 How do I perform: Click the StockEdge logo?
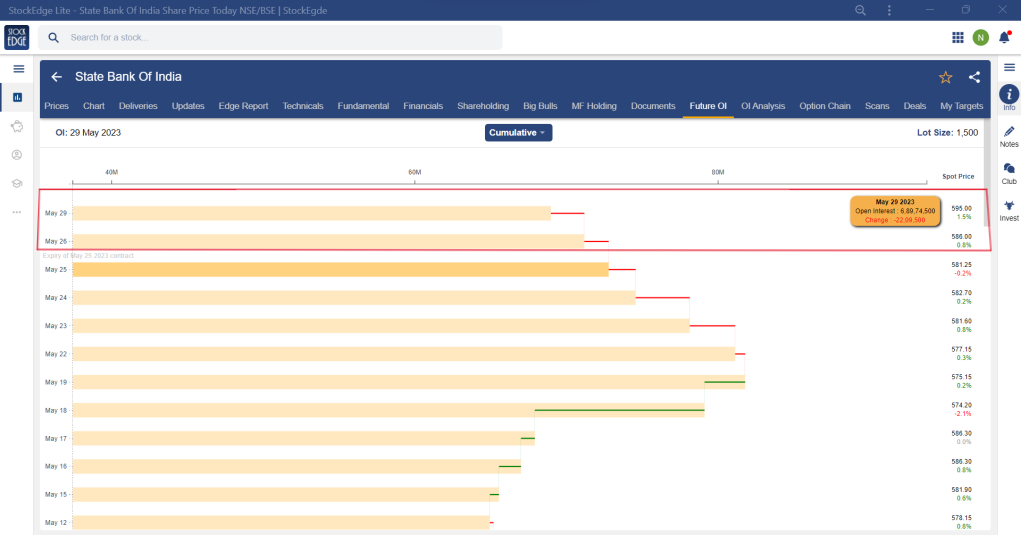[x=17, y=38]
